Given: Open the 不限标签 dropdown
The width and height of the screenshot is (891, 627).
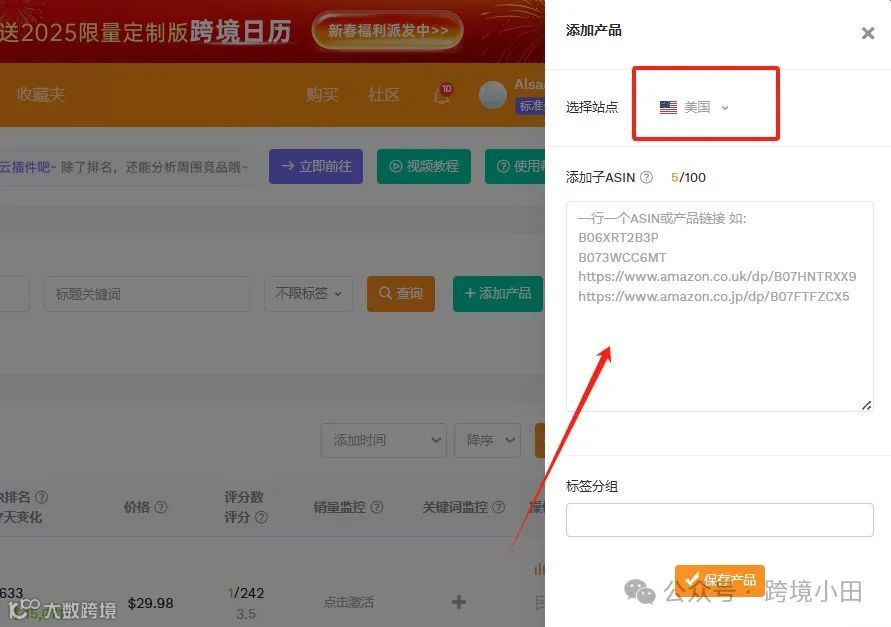Looking at the screenshot, I should pos(309,294).
